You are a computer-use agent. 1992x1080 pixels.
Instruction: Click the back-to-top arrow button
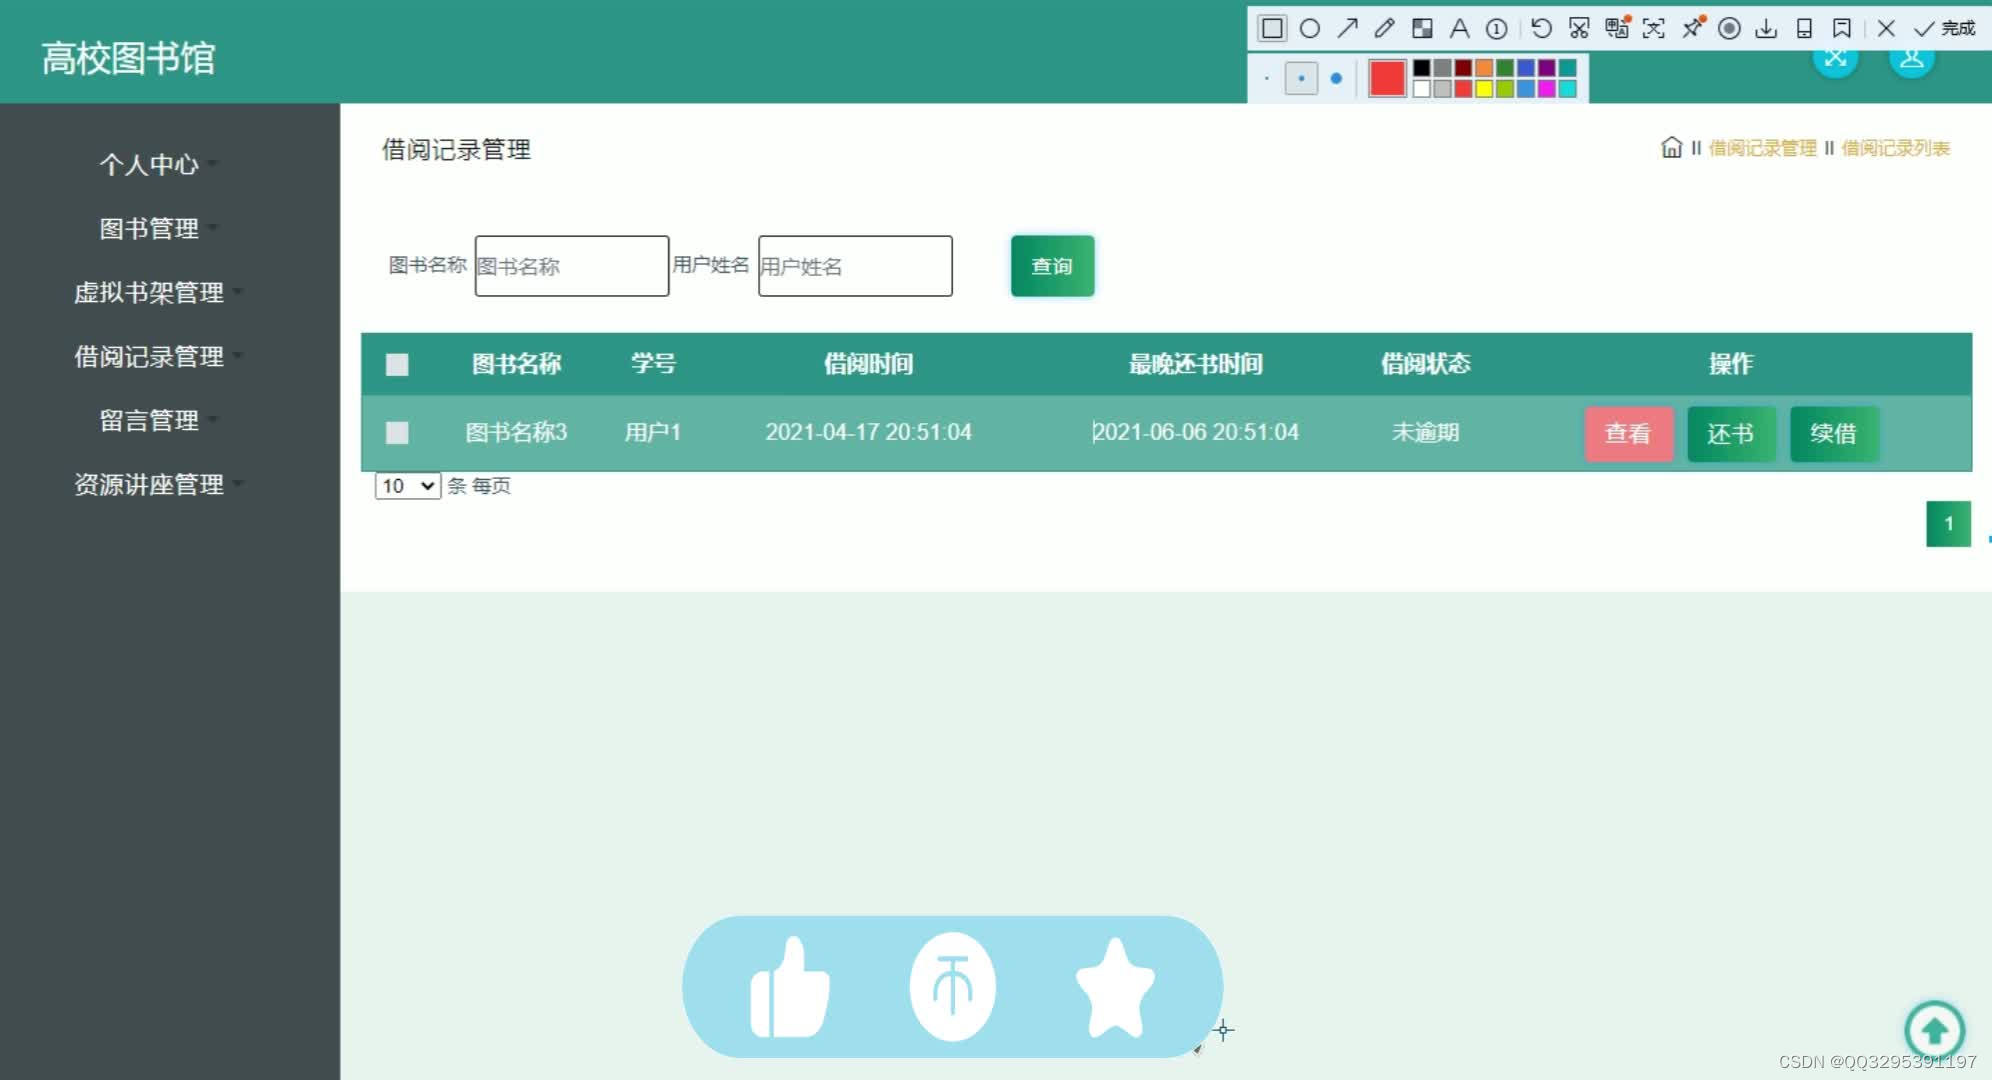[x=1934, y=1030]
